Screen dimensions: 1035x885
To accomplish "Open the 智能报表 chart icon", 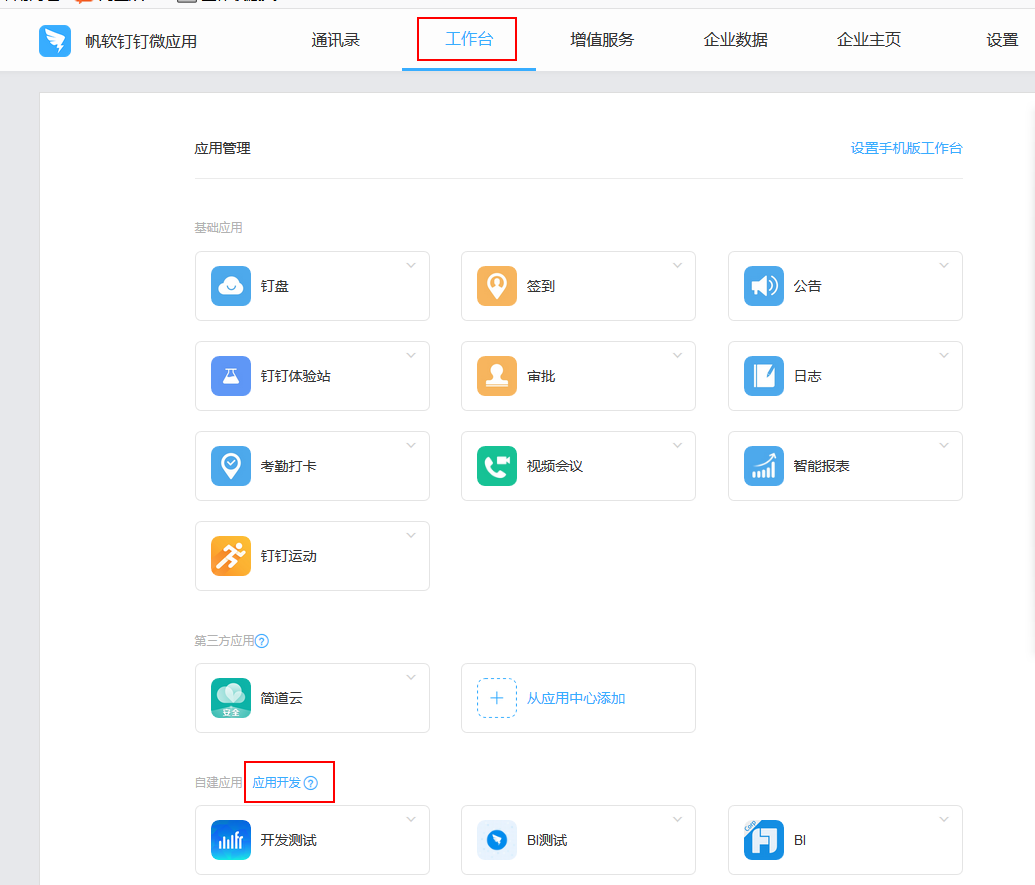I will coord(764,466).
